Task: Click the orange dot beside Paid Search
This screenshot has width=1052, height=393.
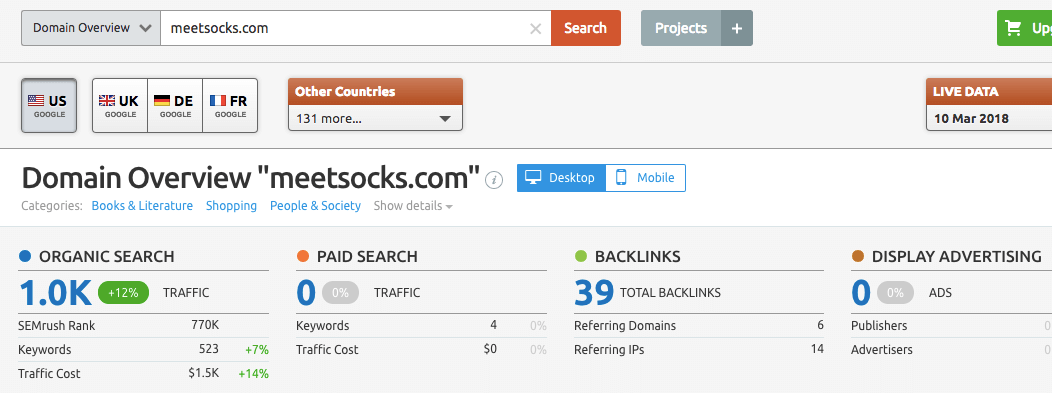Action: (x=303, y=256)
